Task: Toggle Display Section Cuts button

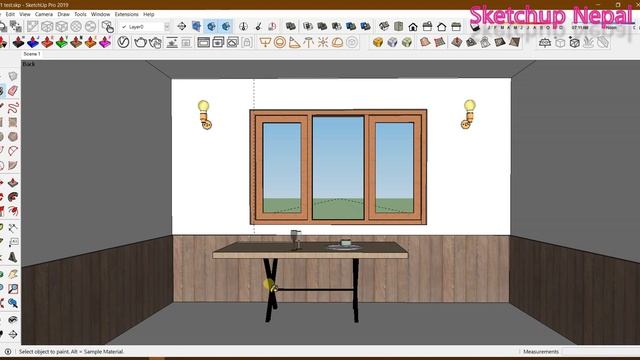Action: click(x=211, y=27)
